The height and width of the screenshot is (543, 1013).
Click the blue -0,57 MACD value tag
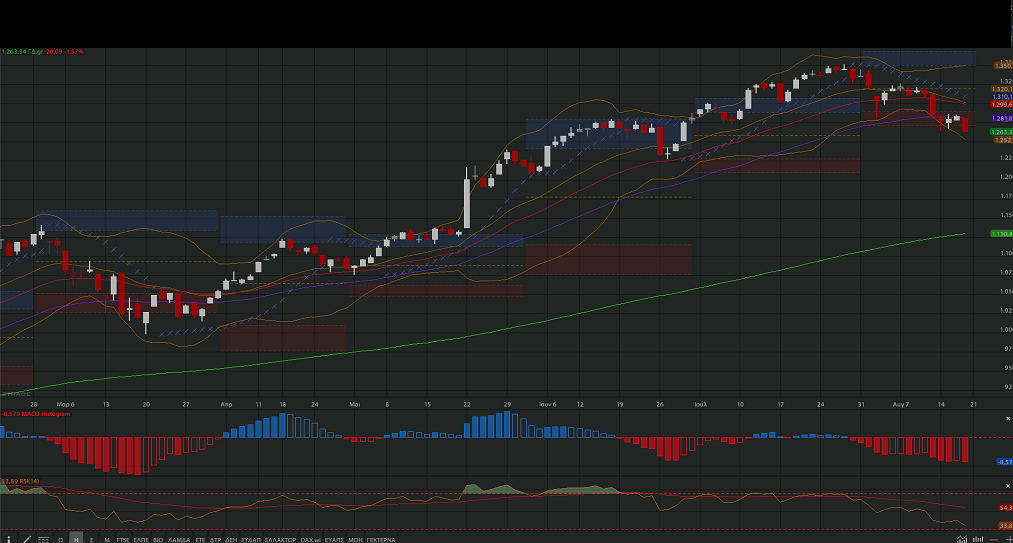(x=1005, y=462)
